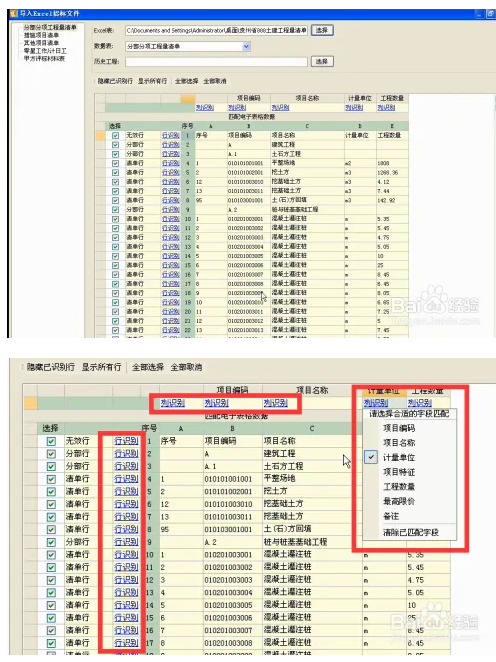Open 列识别 link under 工程数量, upper screenshot
The width and height of the screenshot is (496, 662).
[386, 108]
